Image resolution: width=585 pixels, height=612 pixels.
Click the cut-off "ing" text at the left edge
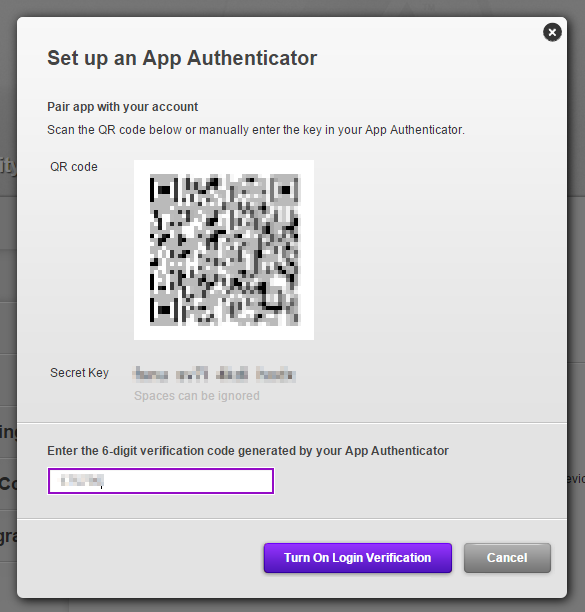pyautogui.click(x=8, y=432)
